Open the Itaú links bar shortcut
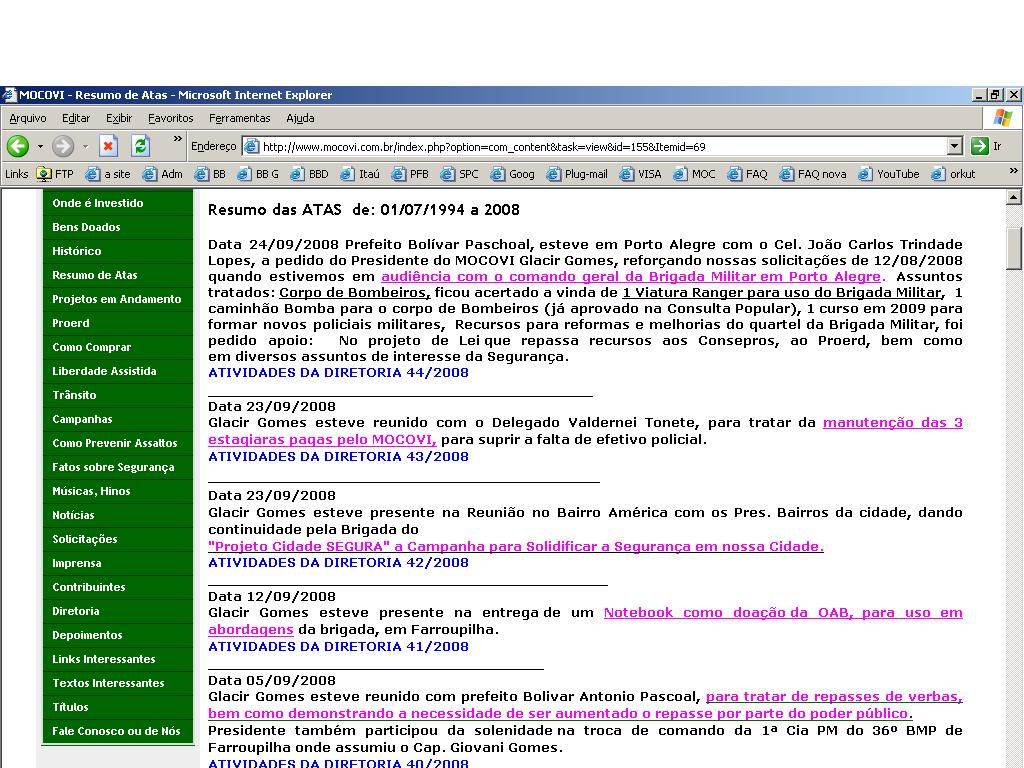Viewport: 1024px width, 768px height. pyautogui.click(x=360, y=174)
